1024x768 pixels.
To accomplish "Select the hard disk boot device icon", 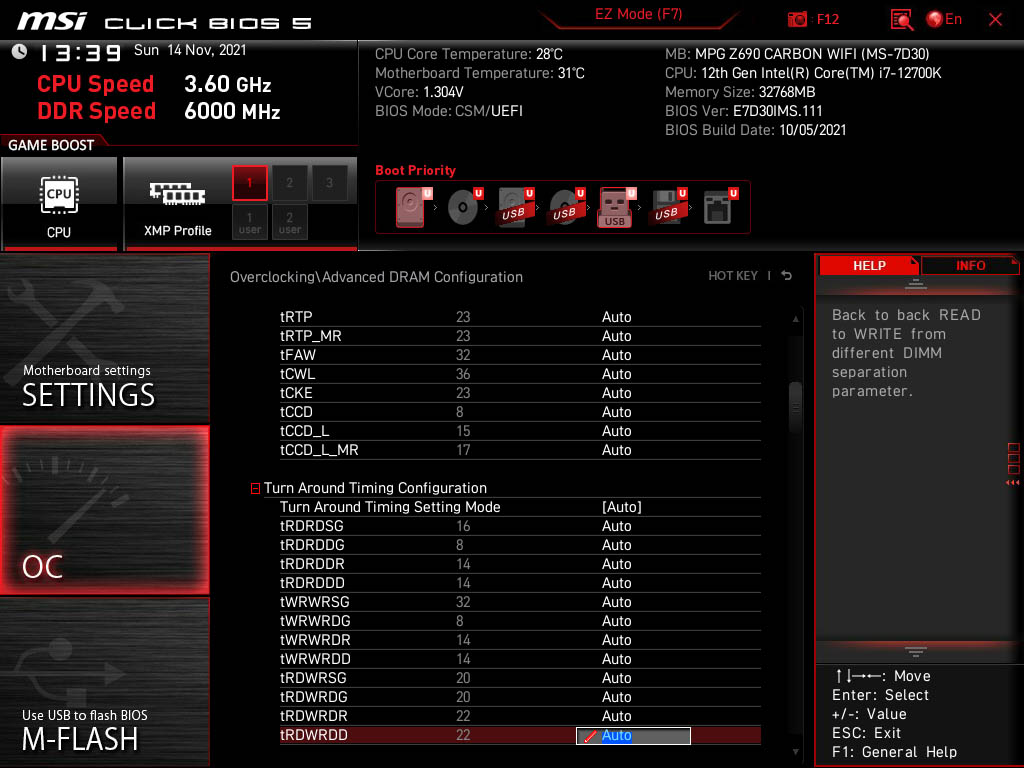I will point(410,208).
